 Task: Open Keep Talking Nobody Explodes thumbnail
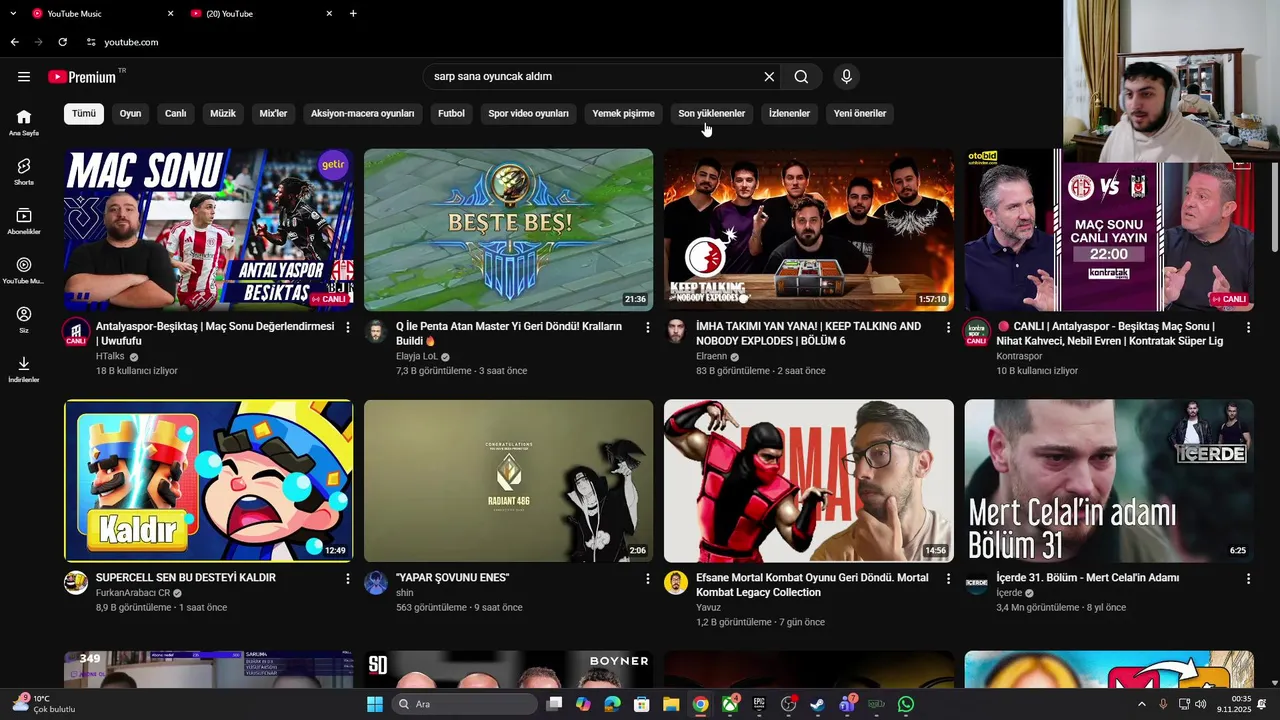808,230
